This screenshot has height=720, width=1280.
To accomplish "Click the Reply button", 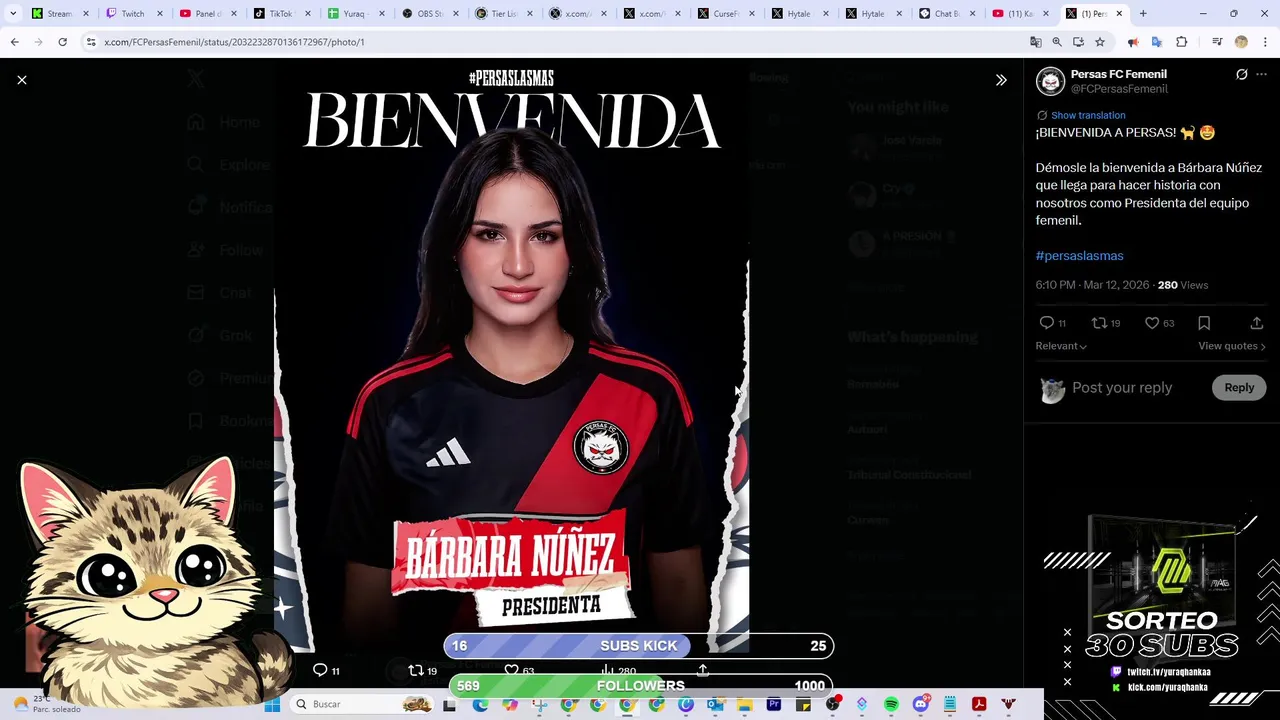I will coord(1239,388).
